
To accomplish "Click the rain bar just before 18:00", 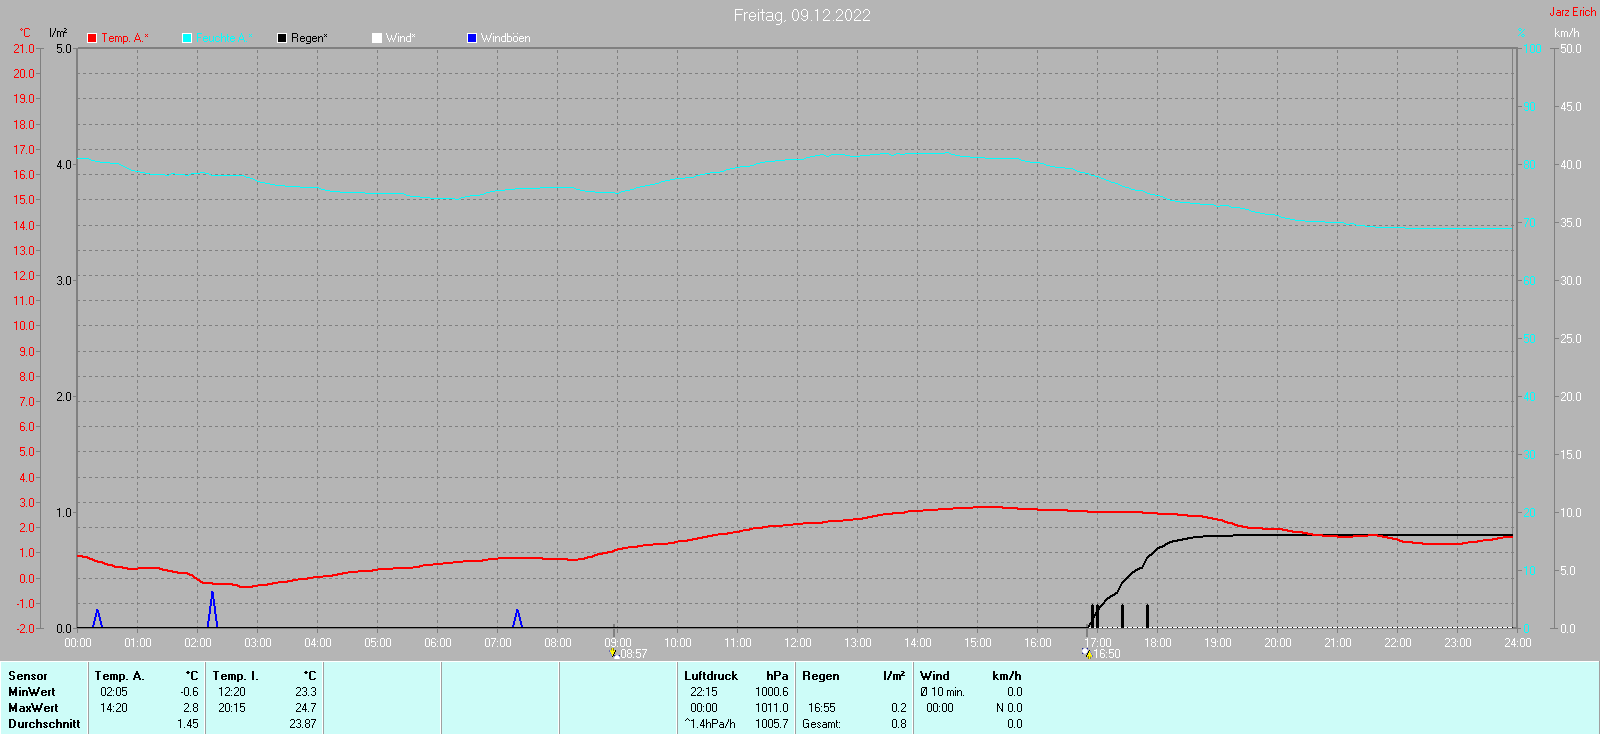I will click(1147, 616).
